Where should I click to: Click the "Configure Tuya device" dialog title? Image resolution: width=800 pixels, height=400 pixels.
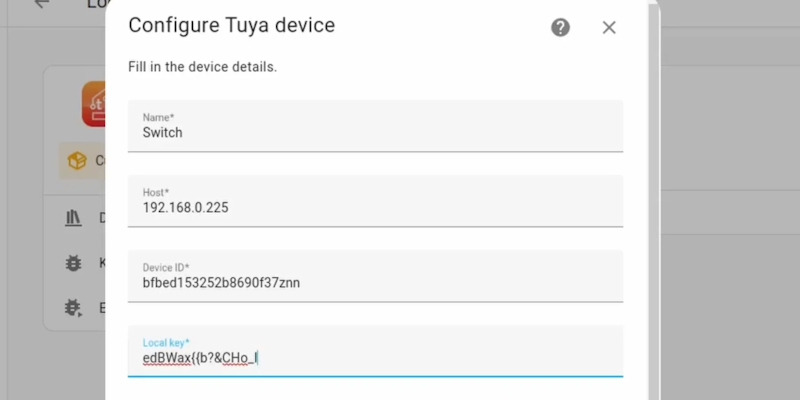pyautogui.click(x=231, y=25)
